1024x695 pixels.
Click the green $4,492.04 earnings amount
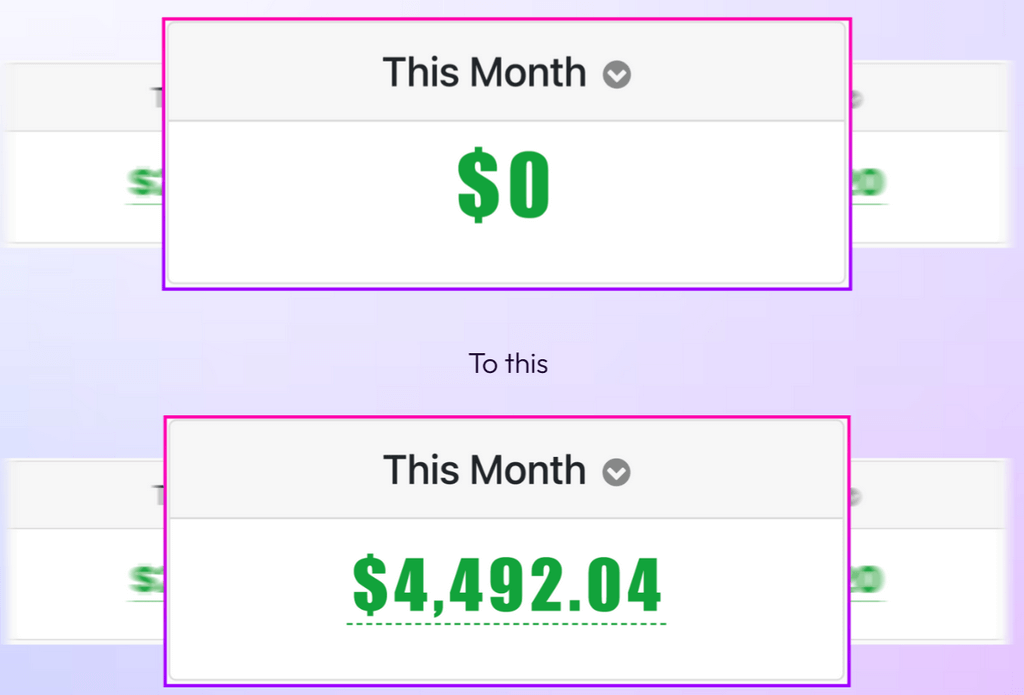507,585
